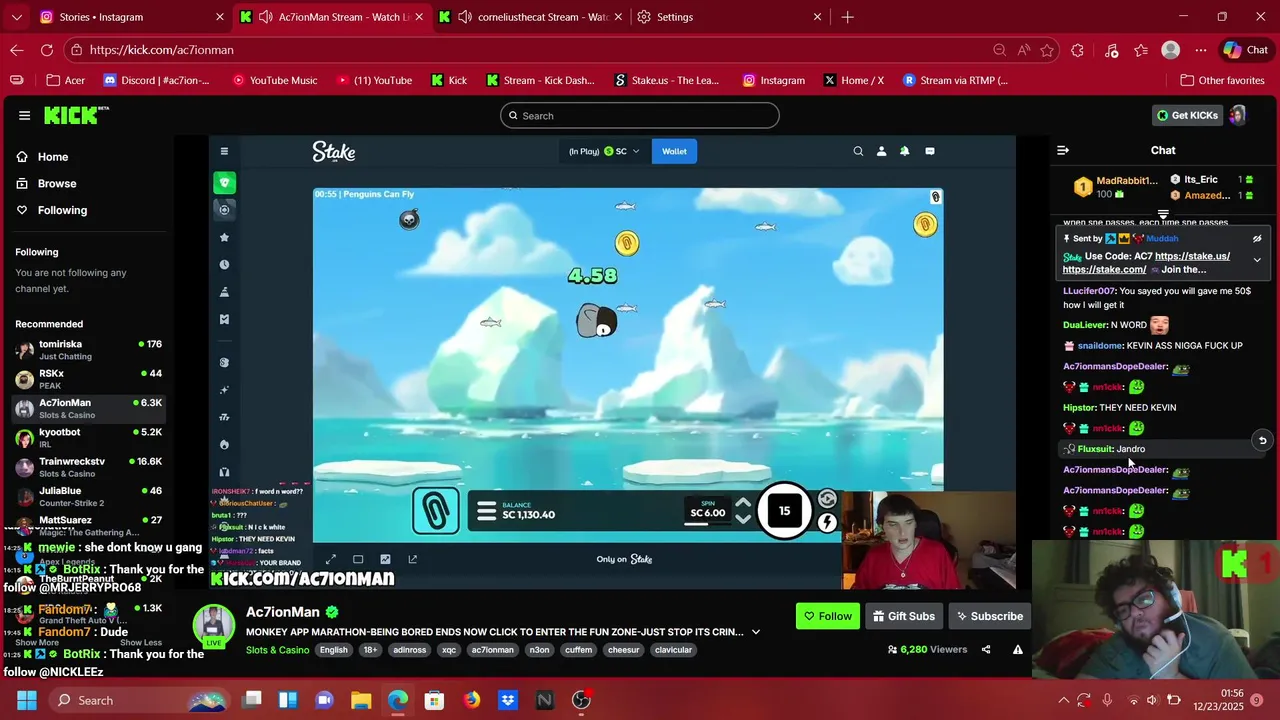
Task: Open the browser profile icon
Action: tap(1171, 50)
